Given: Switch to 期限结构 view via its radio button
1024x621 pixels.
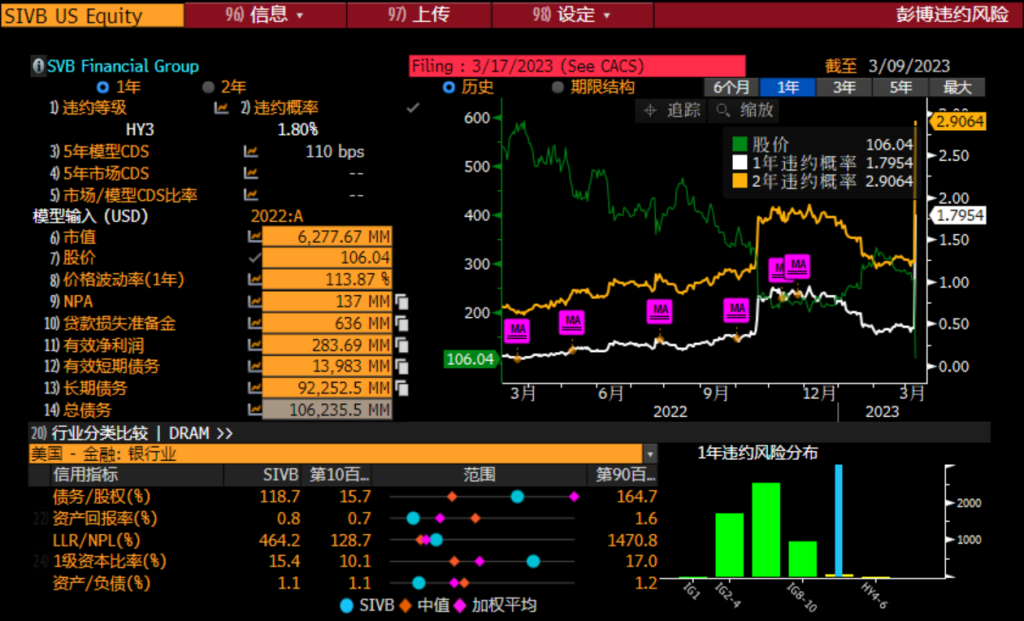Looking at the screenshot, I should click(558, 86).
